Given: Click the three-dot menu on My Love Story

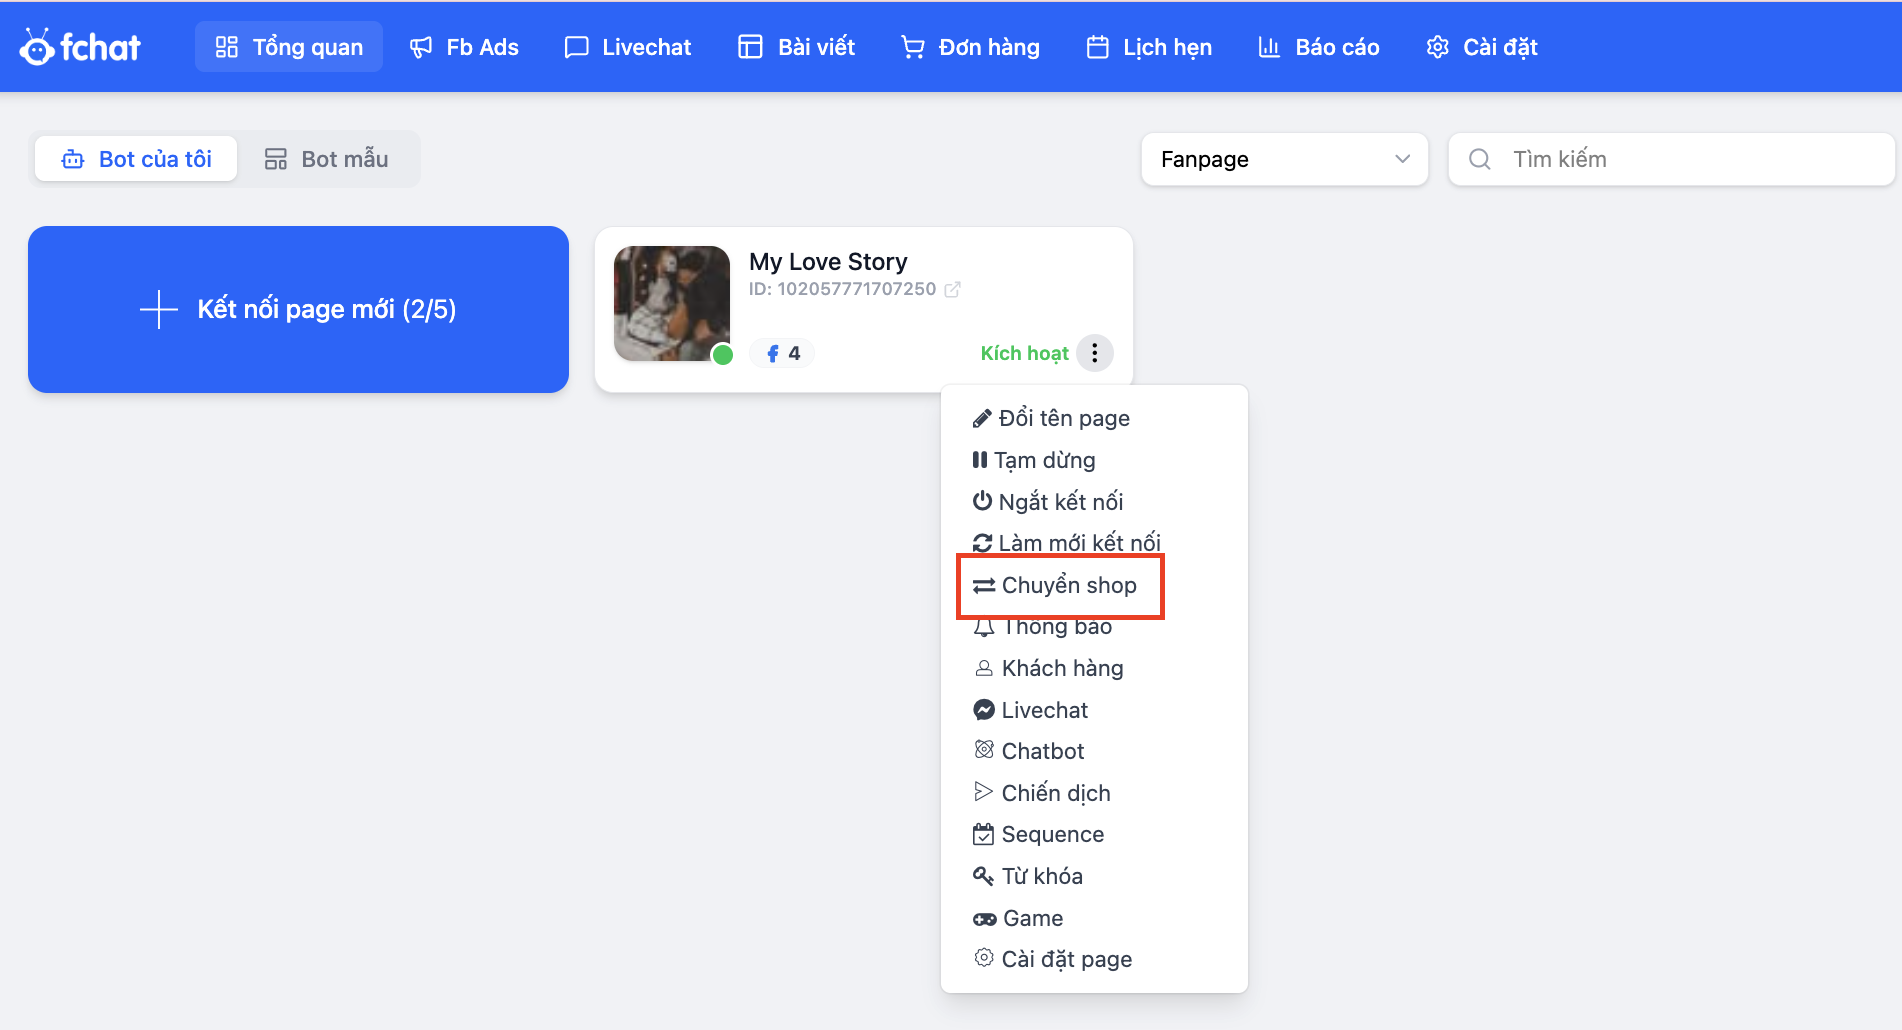Looking at the screenshot, I should click(x=1095, y=353).
